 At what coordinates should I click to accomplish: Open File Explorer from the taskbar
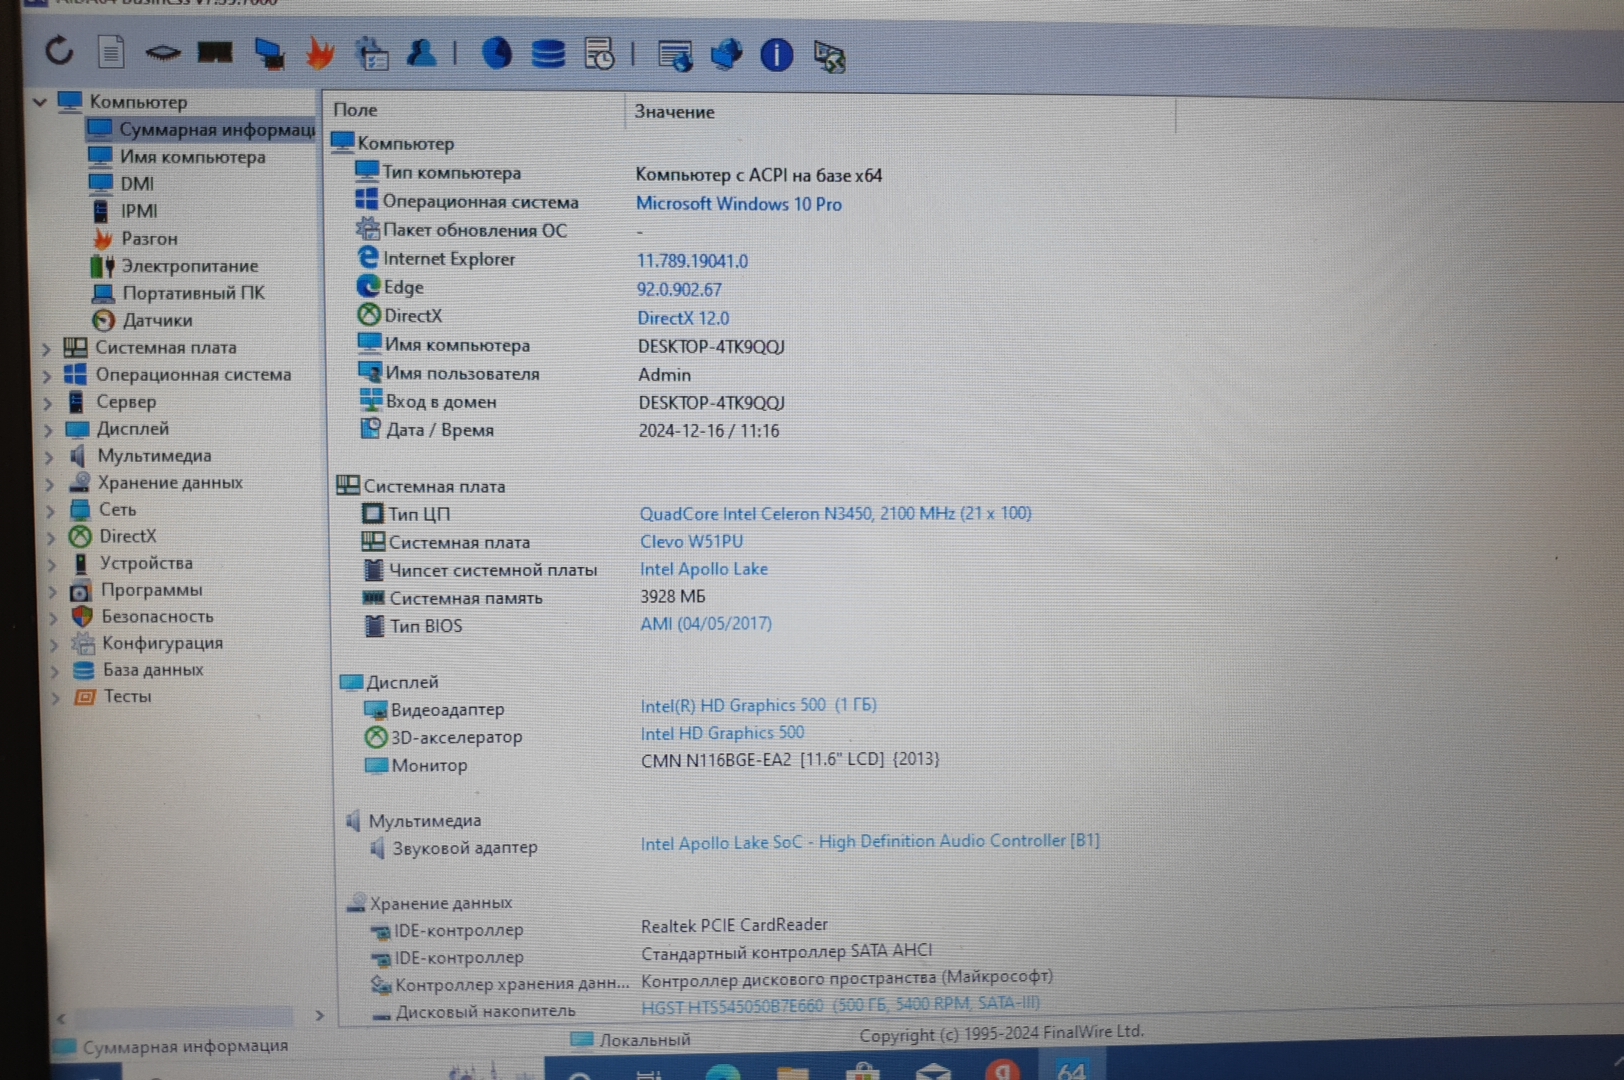(792, 1073)
